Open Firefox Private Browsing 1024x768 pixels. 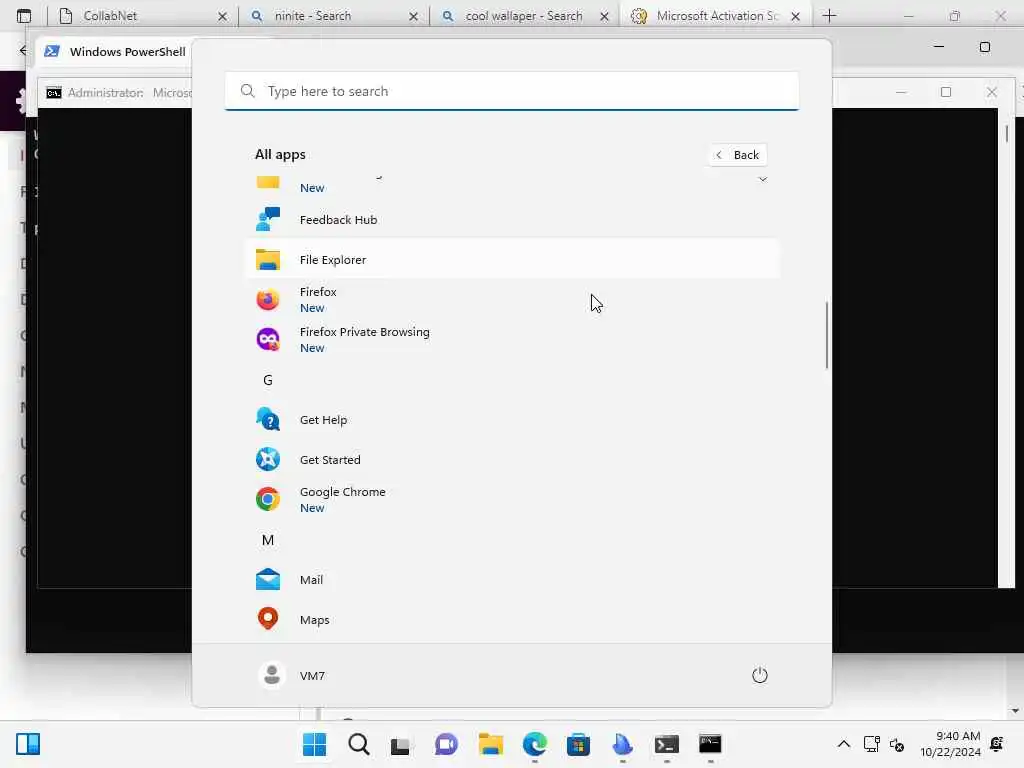512,340
